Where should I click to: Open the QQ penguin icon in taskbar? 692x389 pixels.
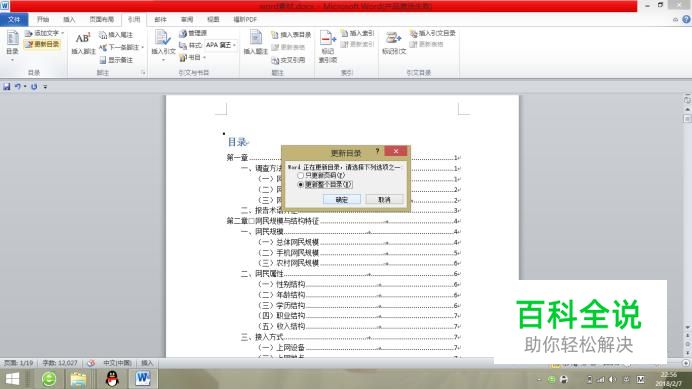[112, 379]
